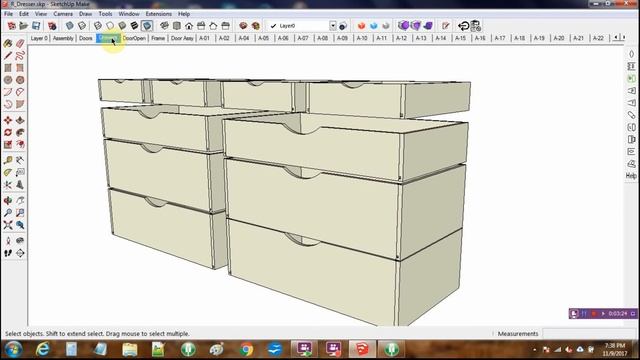
Task: Click the Measurements input box
Action: (589, 333)
